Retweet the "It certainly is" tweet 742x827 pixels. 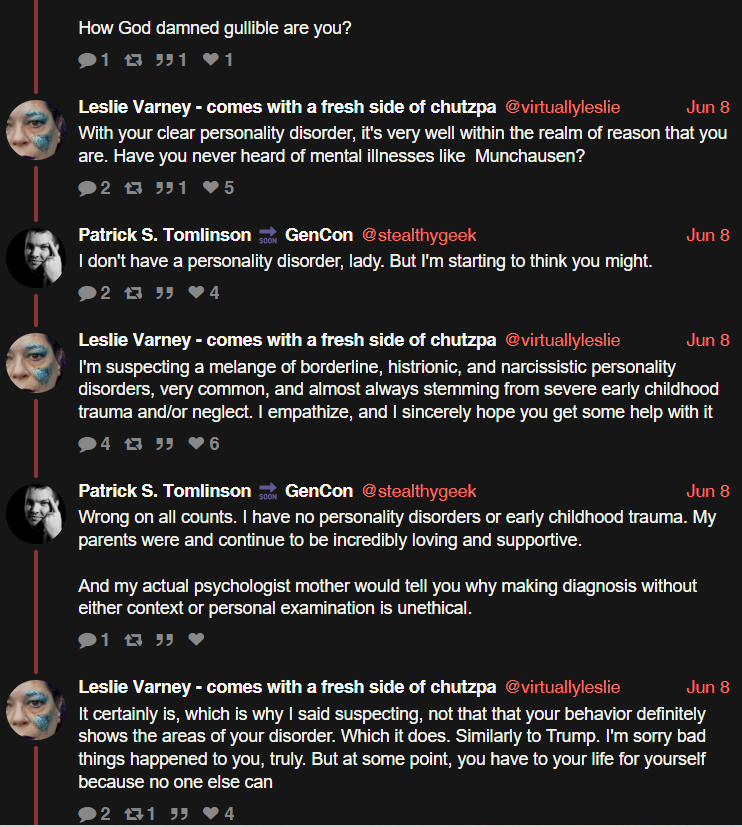point(140,813)
